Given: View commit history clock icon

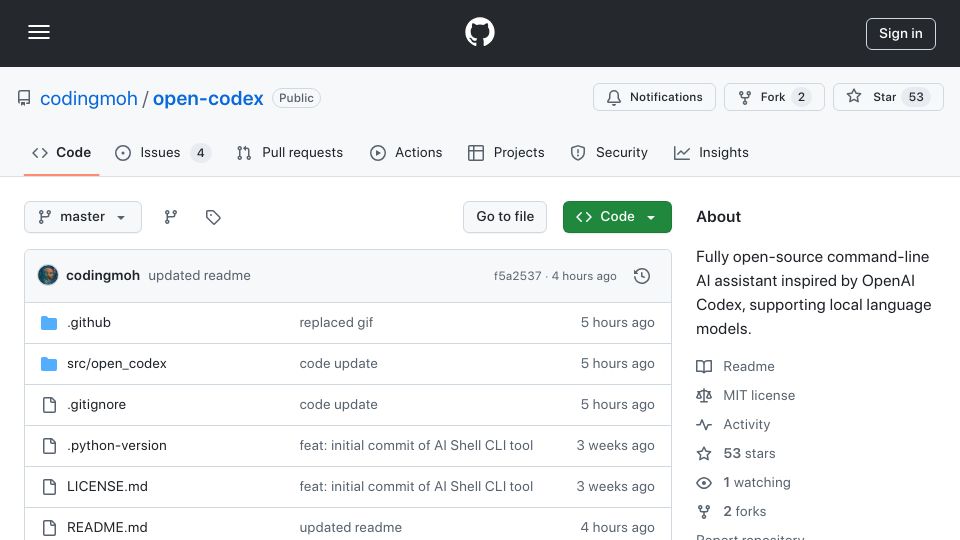Looking at the screenshot, I should click(642, 276).
